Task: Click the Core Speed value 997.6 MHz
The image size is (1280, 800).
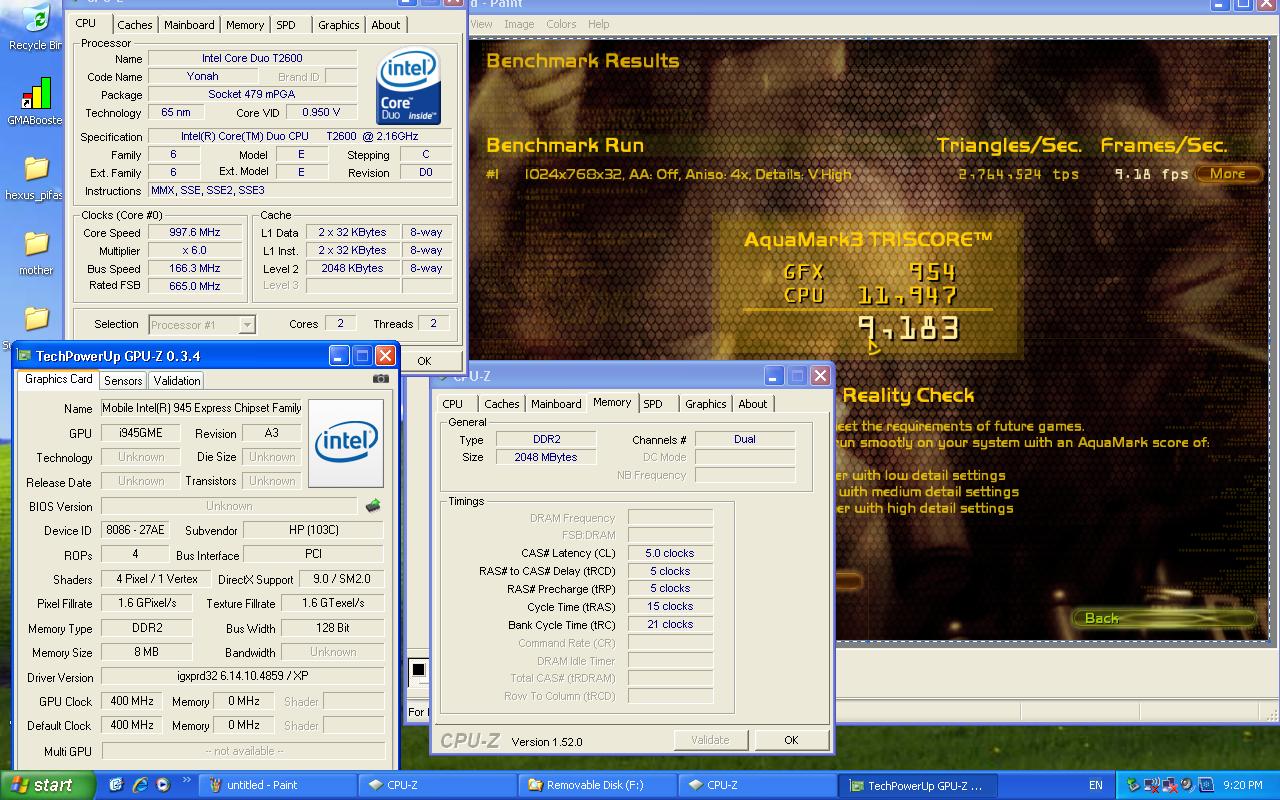Action: [x=194, y=232]
